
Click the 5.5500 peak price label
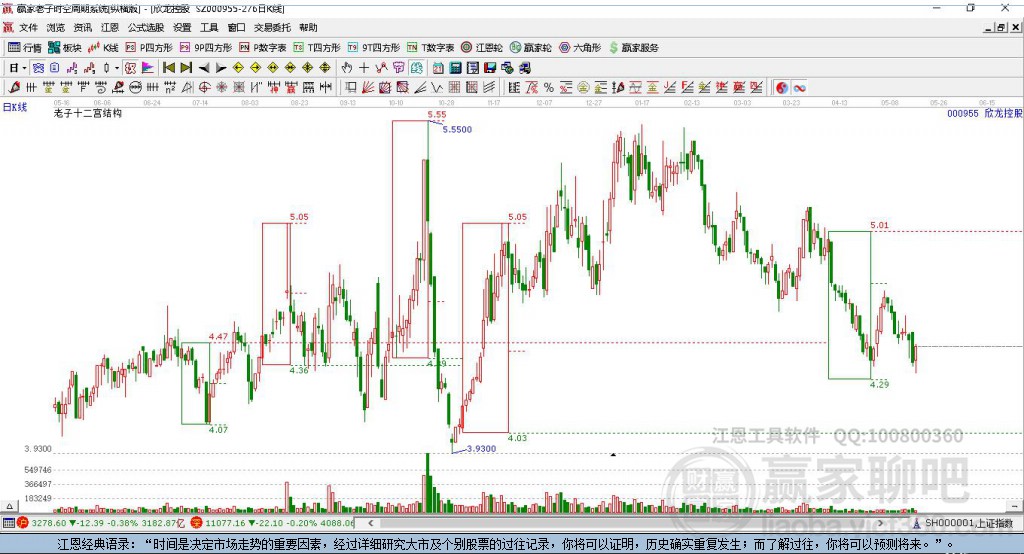click(x=457, y=129)
